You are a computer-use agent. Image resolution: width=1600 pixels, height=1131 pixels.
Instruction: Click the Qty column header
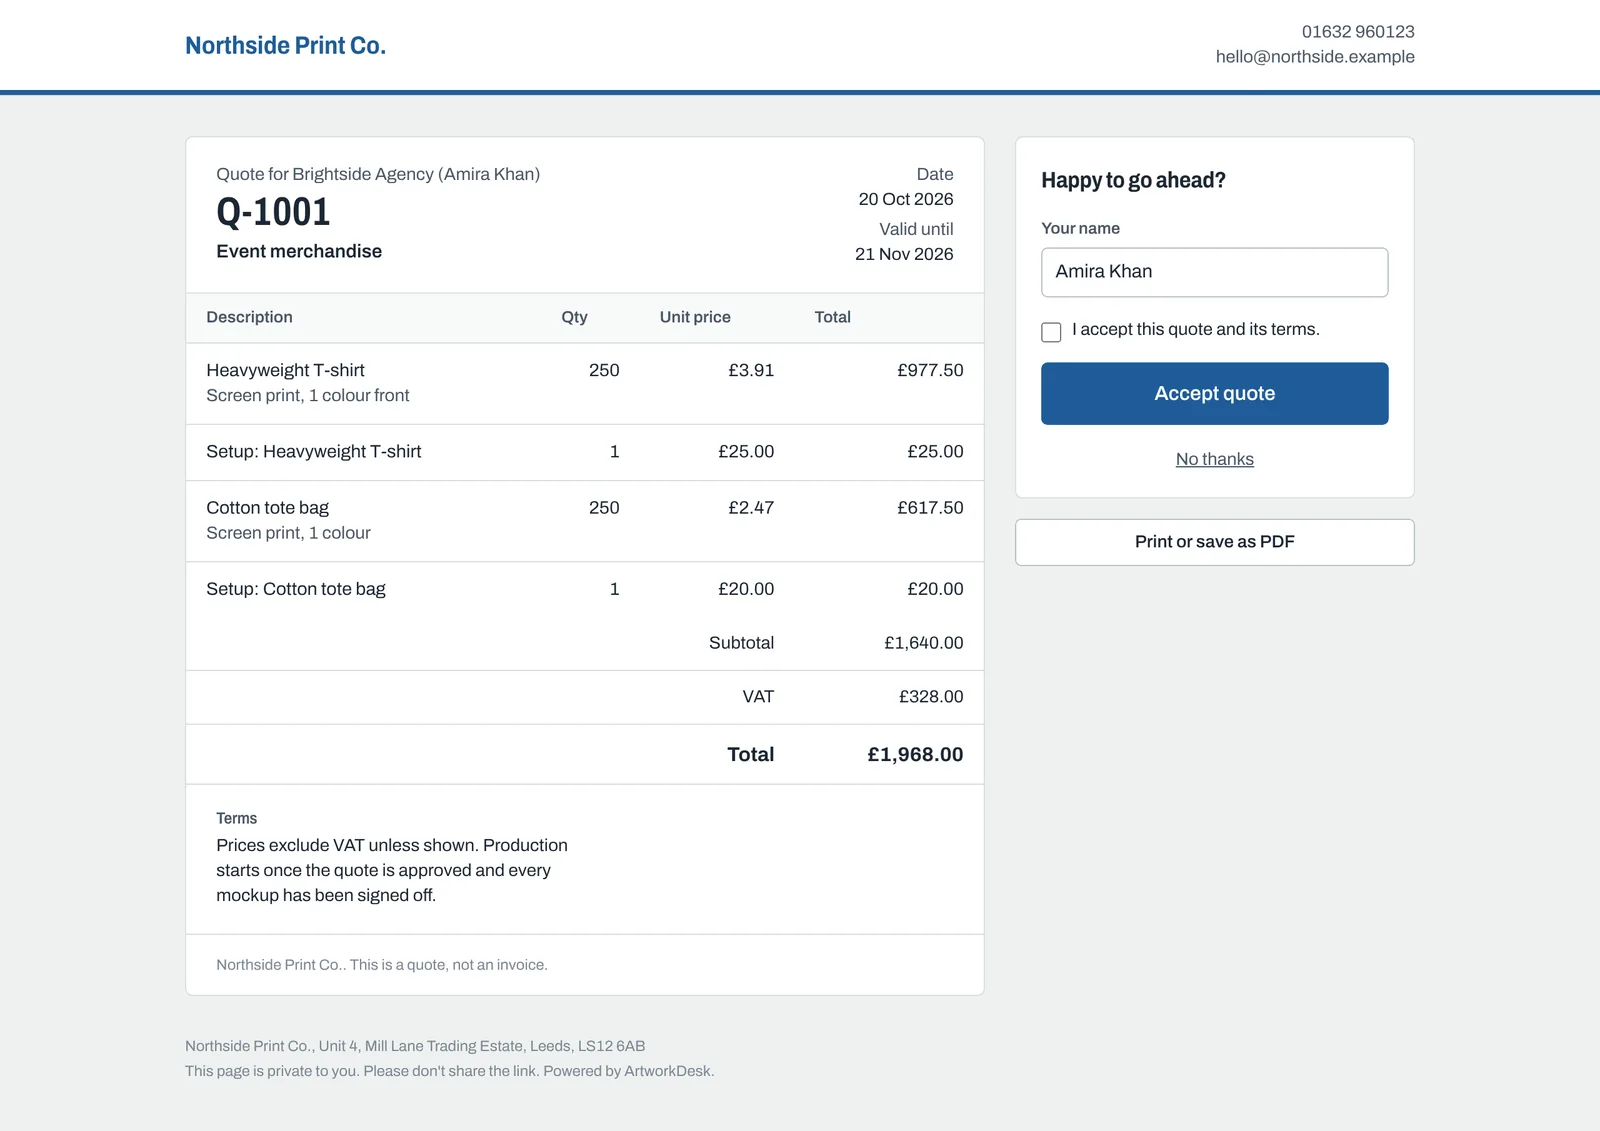coord(574,317)
